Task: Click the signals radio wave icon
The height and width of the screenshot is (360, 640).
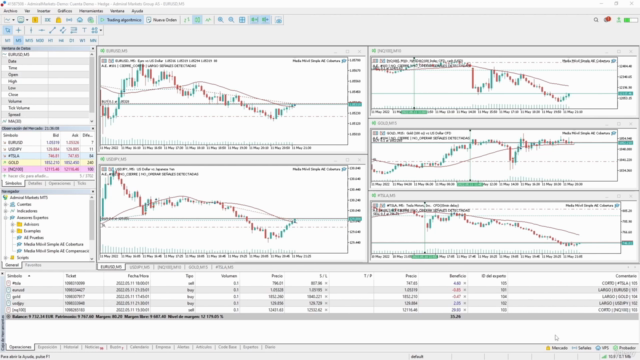Action: pos(69,20)
